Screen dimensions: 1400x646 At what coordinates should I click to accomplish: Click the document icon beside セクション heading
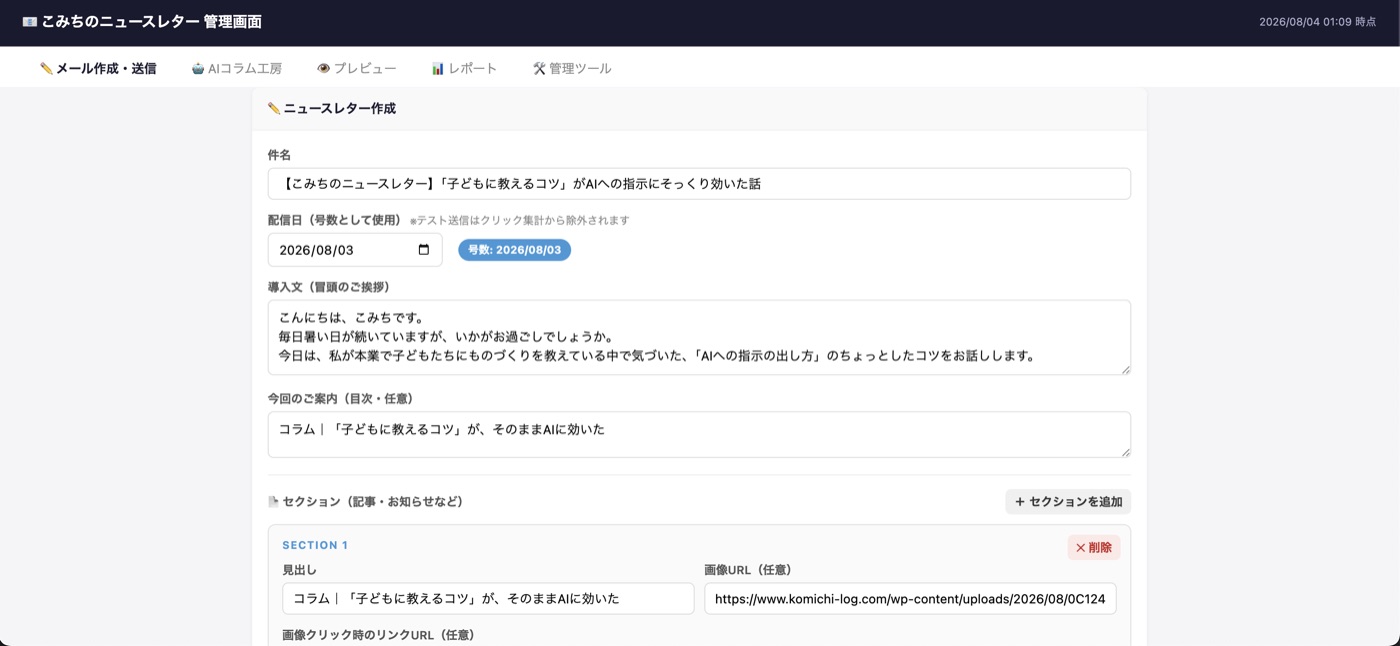[x=273, y=502]
